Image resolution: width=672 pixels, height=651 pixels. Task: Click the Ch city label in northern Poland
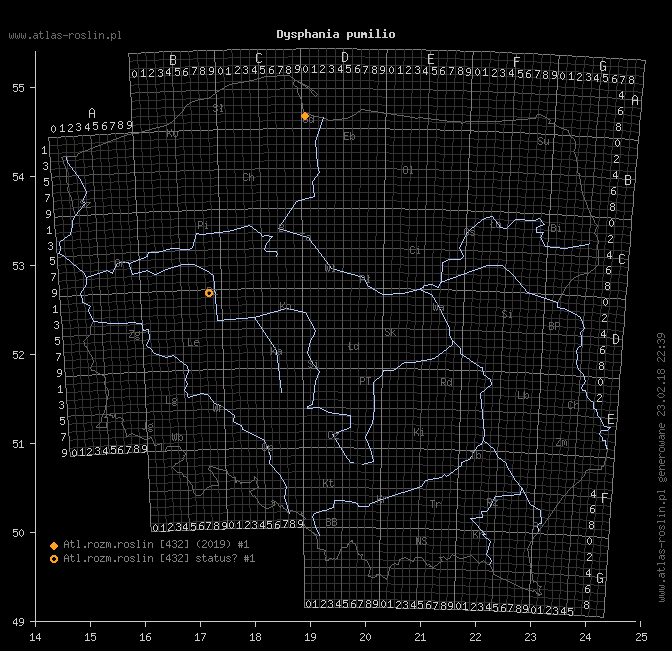[248, 177]
